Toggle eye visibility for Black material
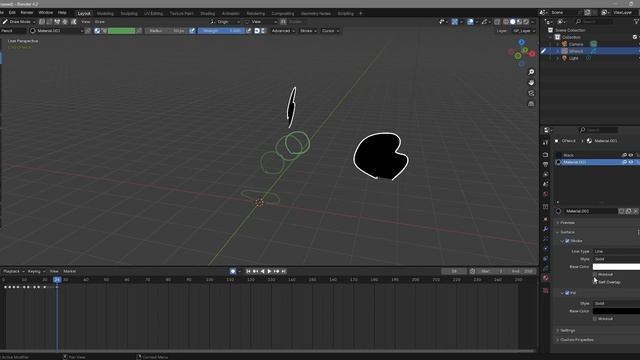 tap(631, 155)
